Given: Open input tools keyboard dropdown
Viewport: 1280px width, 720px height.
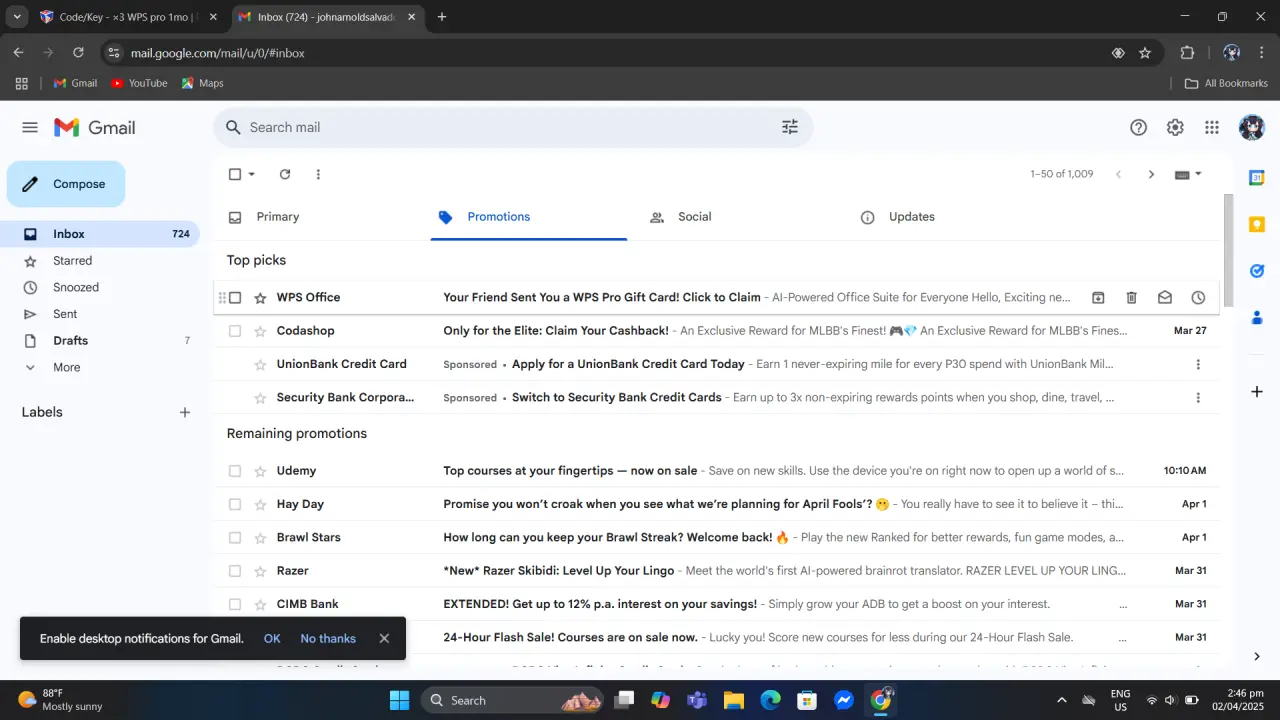Looking at the screenshot, I should [1188, 174].
